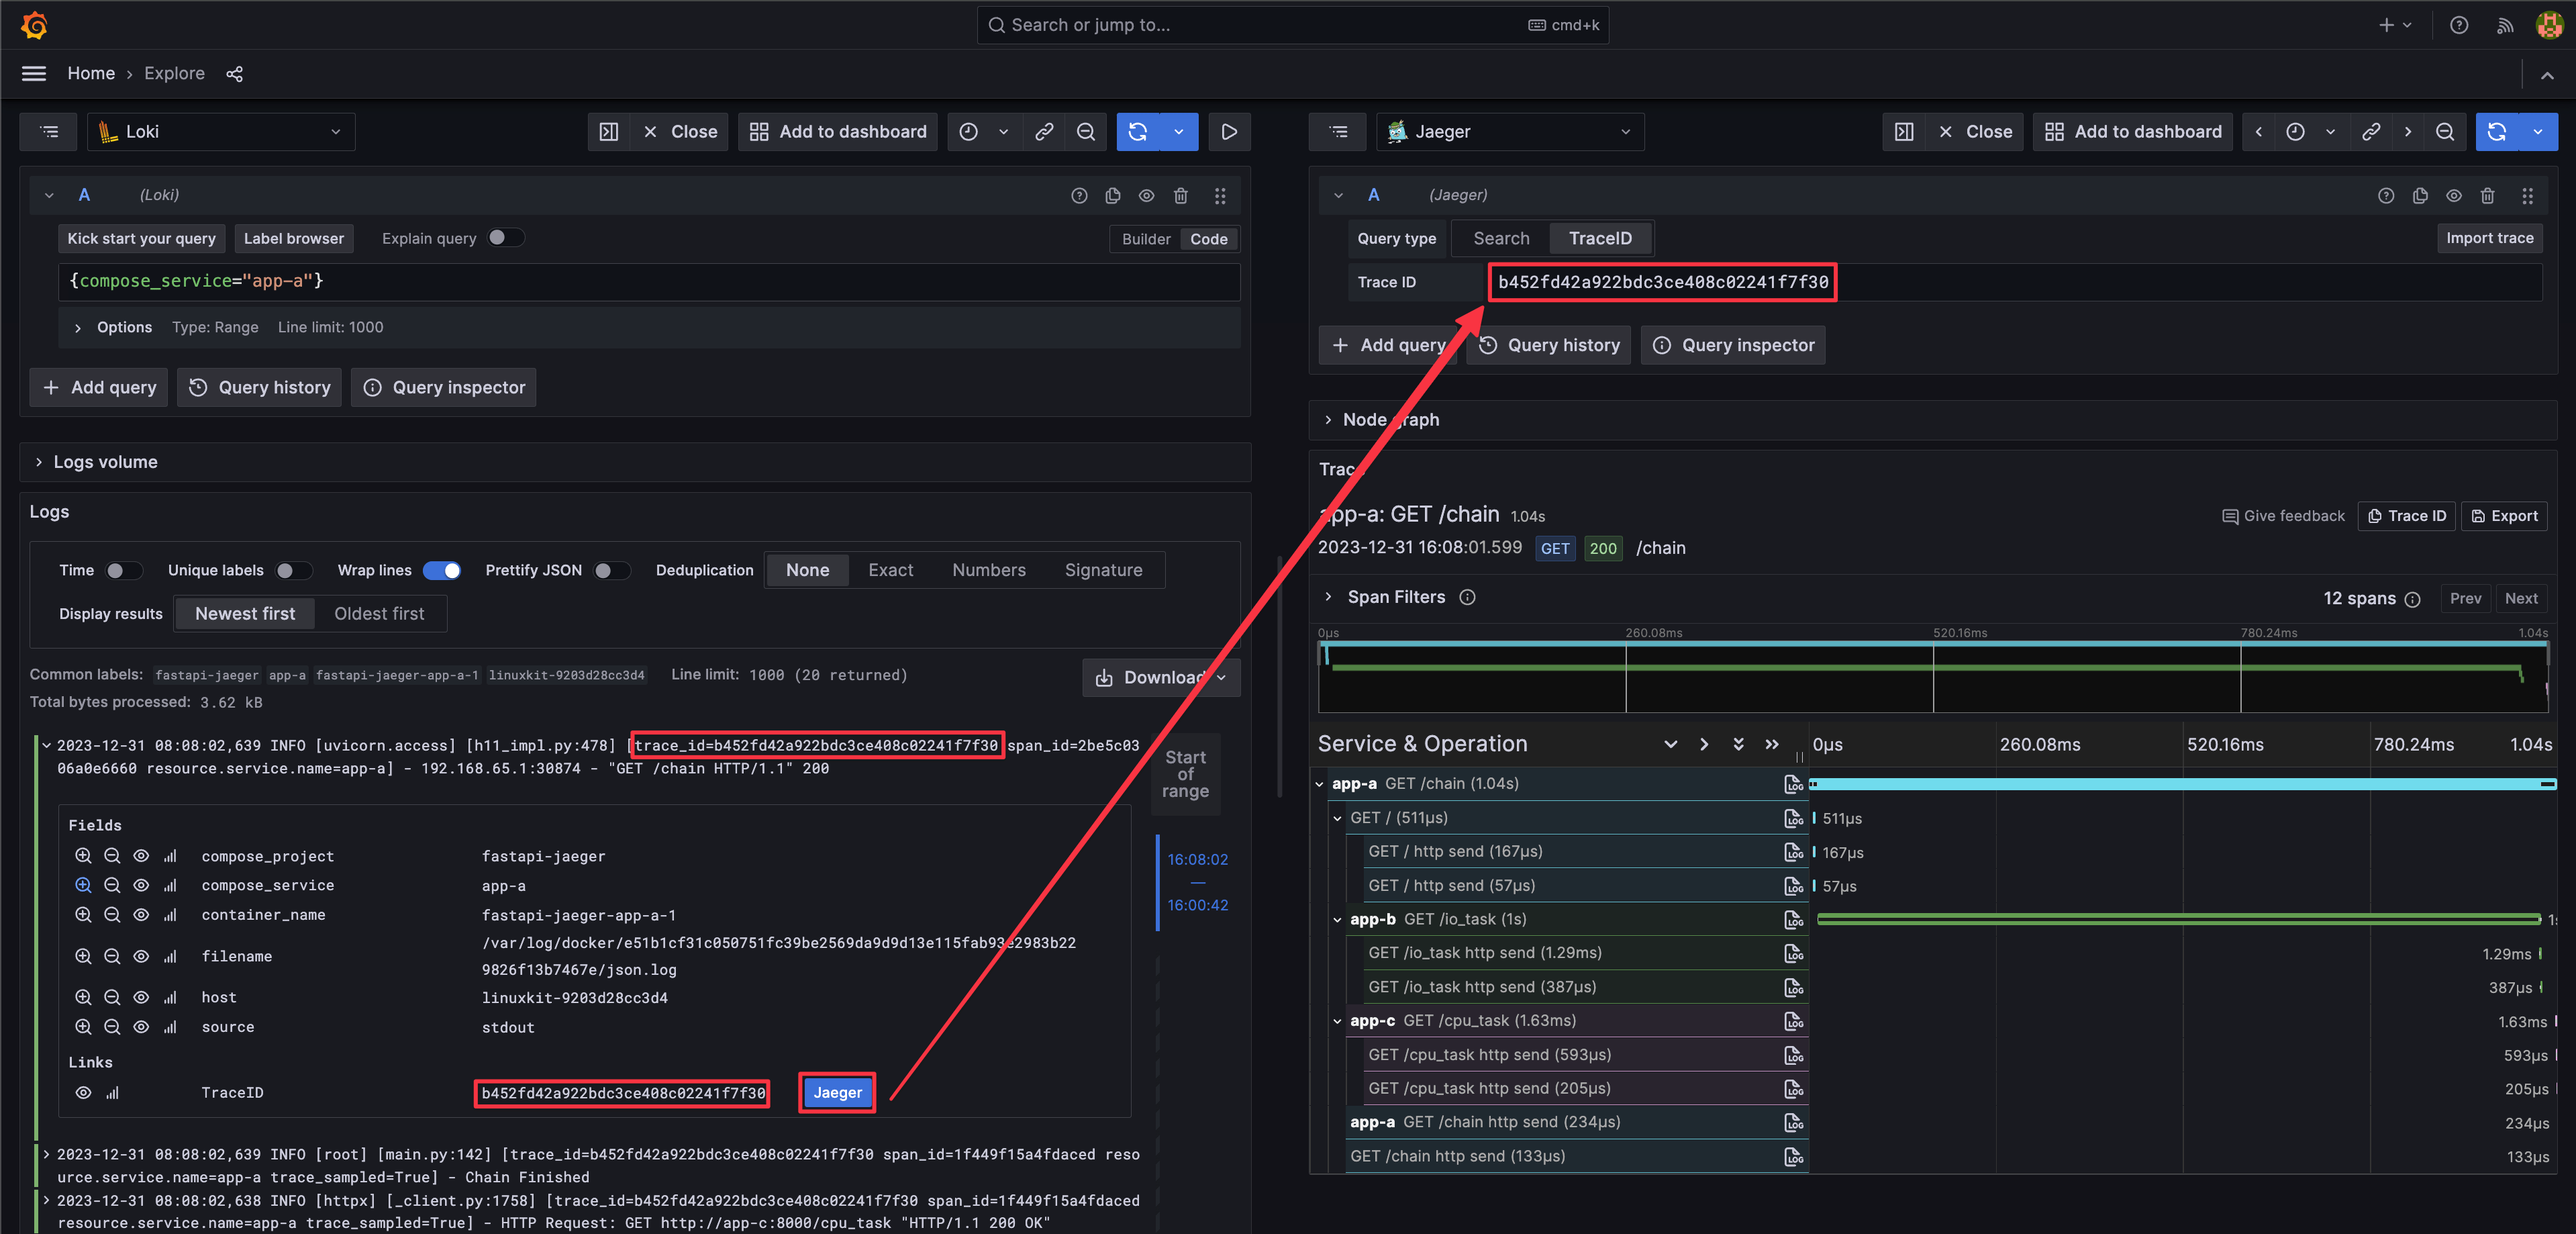The image size is (2576, 1234).
Task: Delete the Loki query with trash icon
Action: pyautogui.click(x=1180, y=196)
